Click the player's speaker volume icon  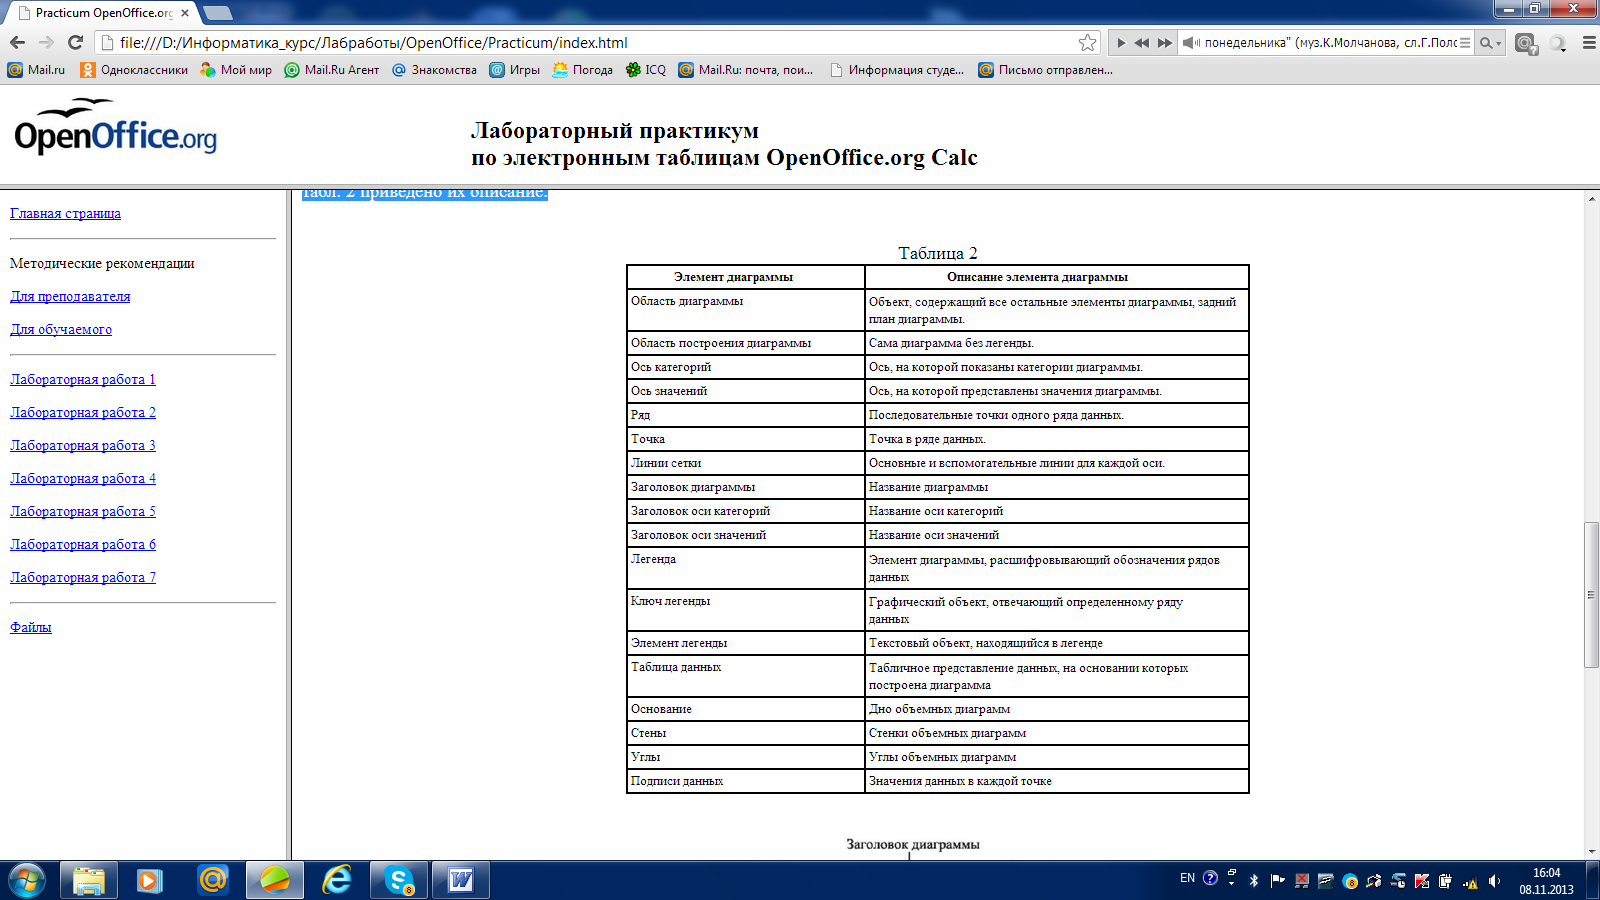click(1191, 43)
